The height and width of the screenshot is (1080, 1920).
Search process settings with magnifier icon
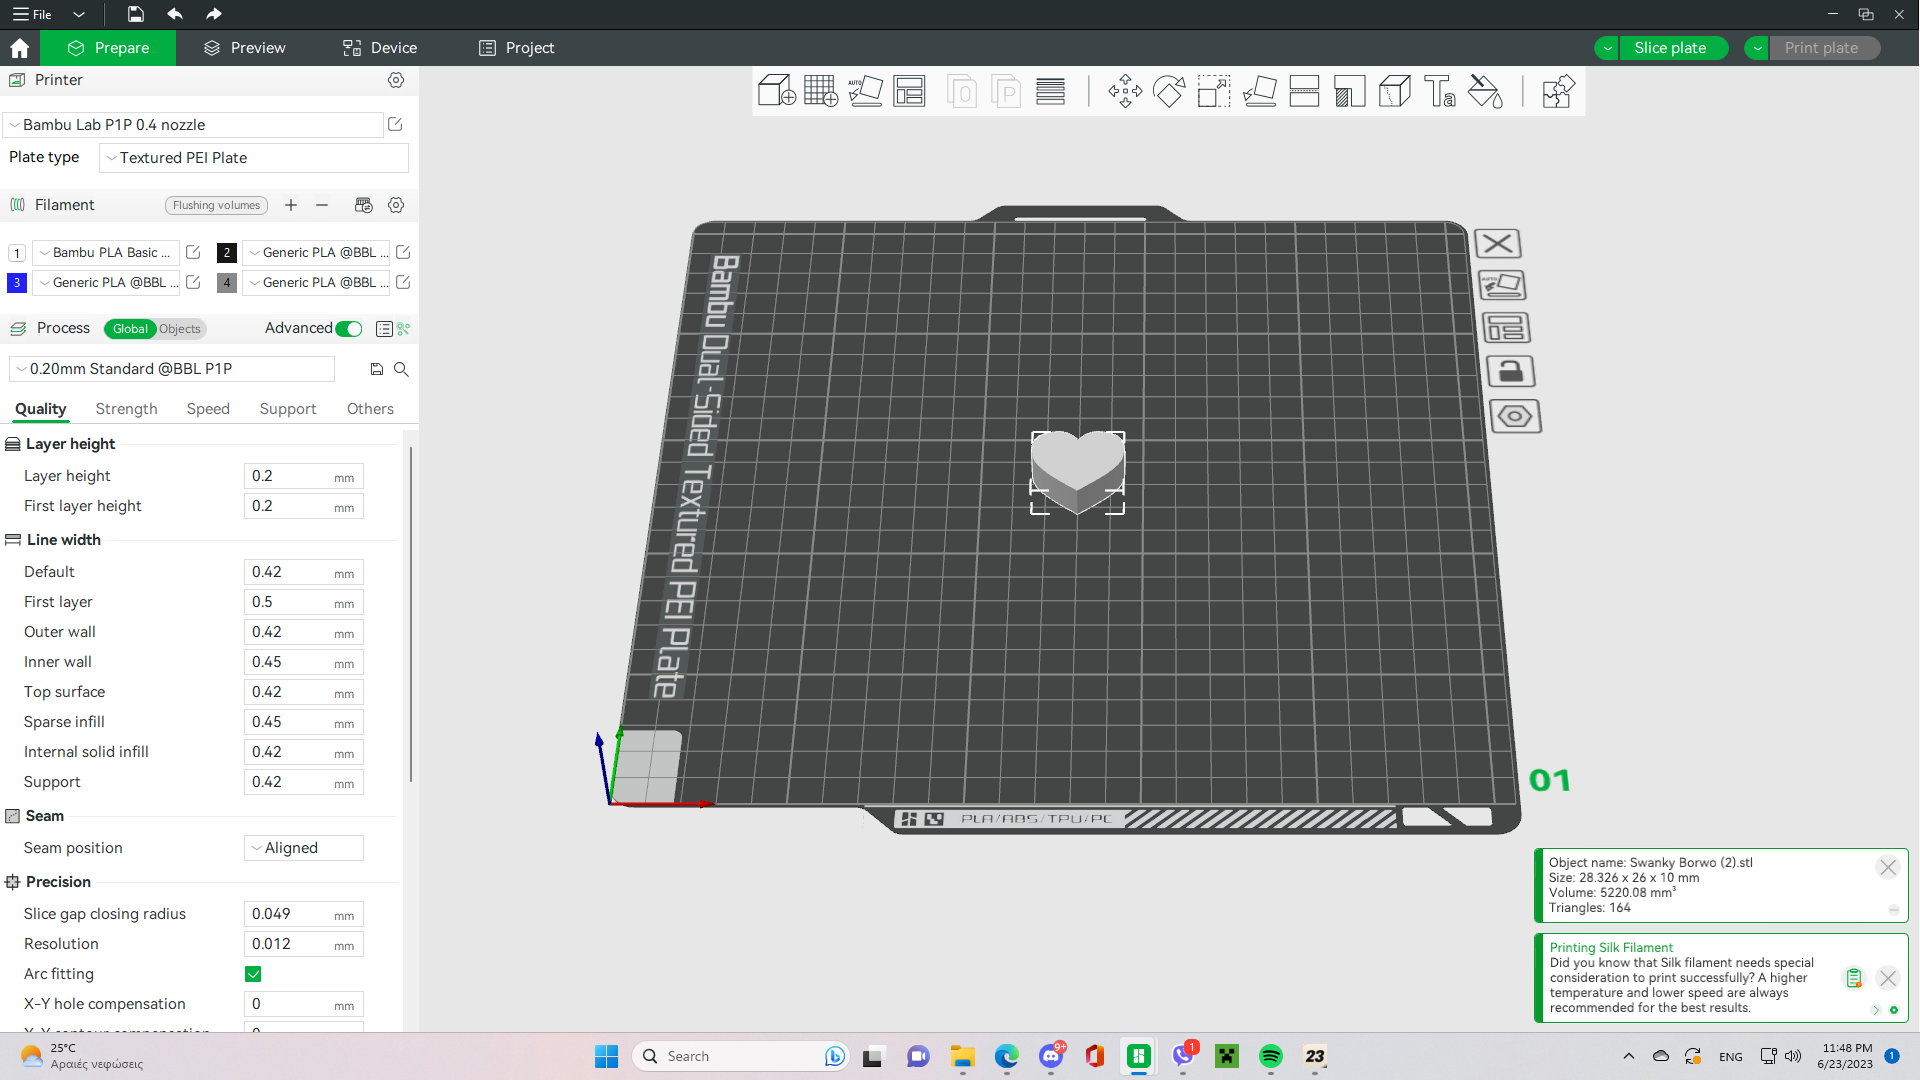(x=401, y=369)
